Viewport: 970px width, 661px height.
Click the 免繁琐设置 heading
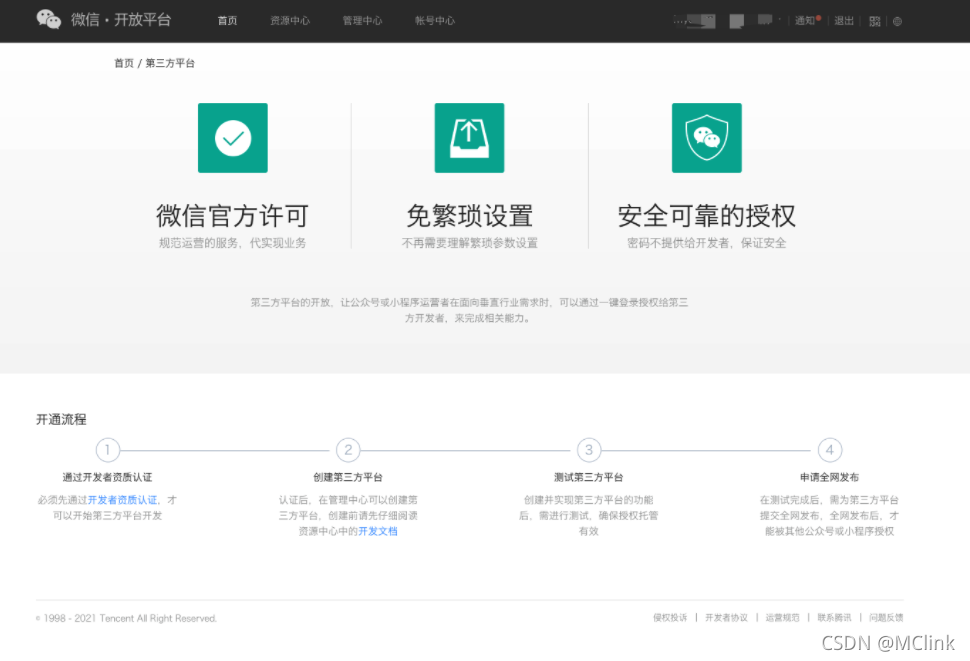tap(470, 216)
